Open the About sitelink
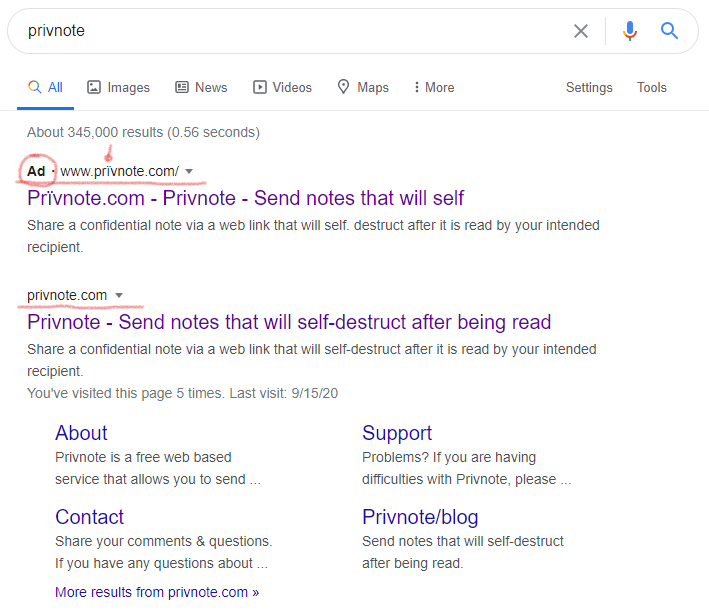Screen dimensions: 709x616 [81, 433]
